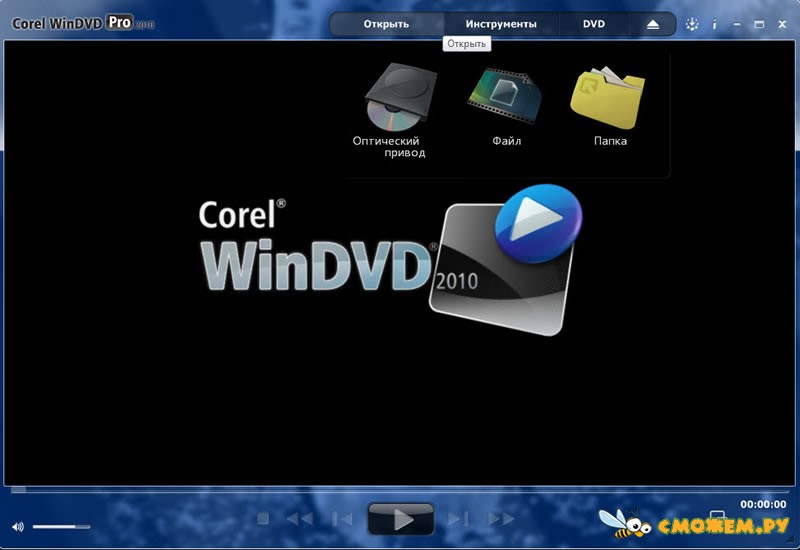The image size is (800, 550).
Task: Open the Открыть menu tab
Action: point(386,24)
